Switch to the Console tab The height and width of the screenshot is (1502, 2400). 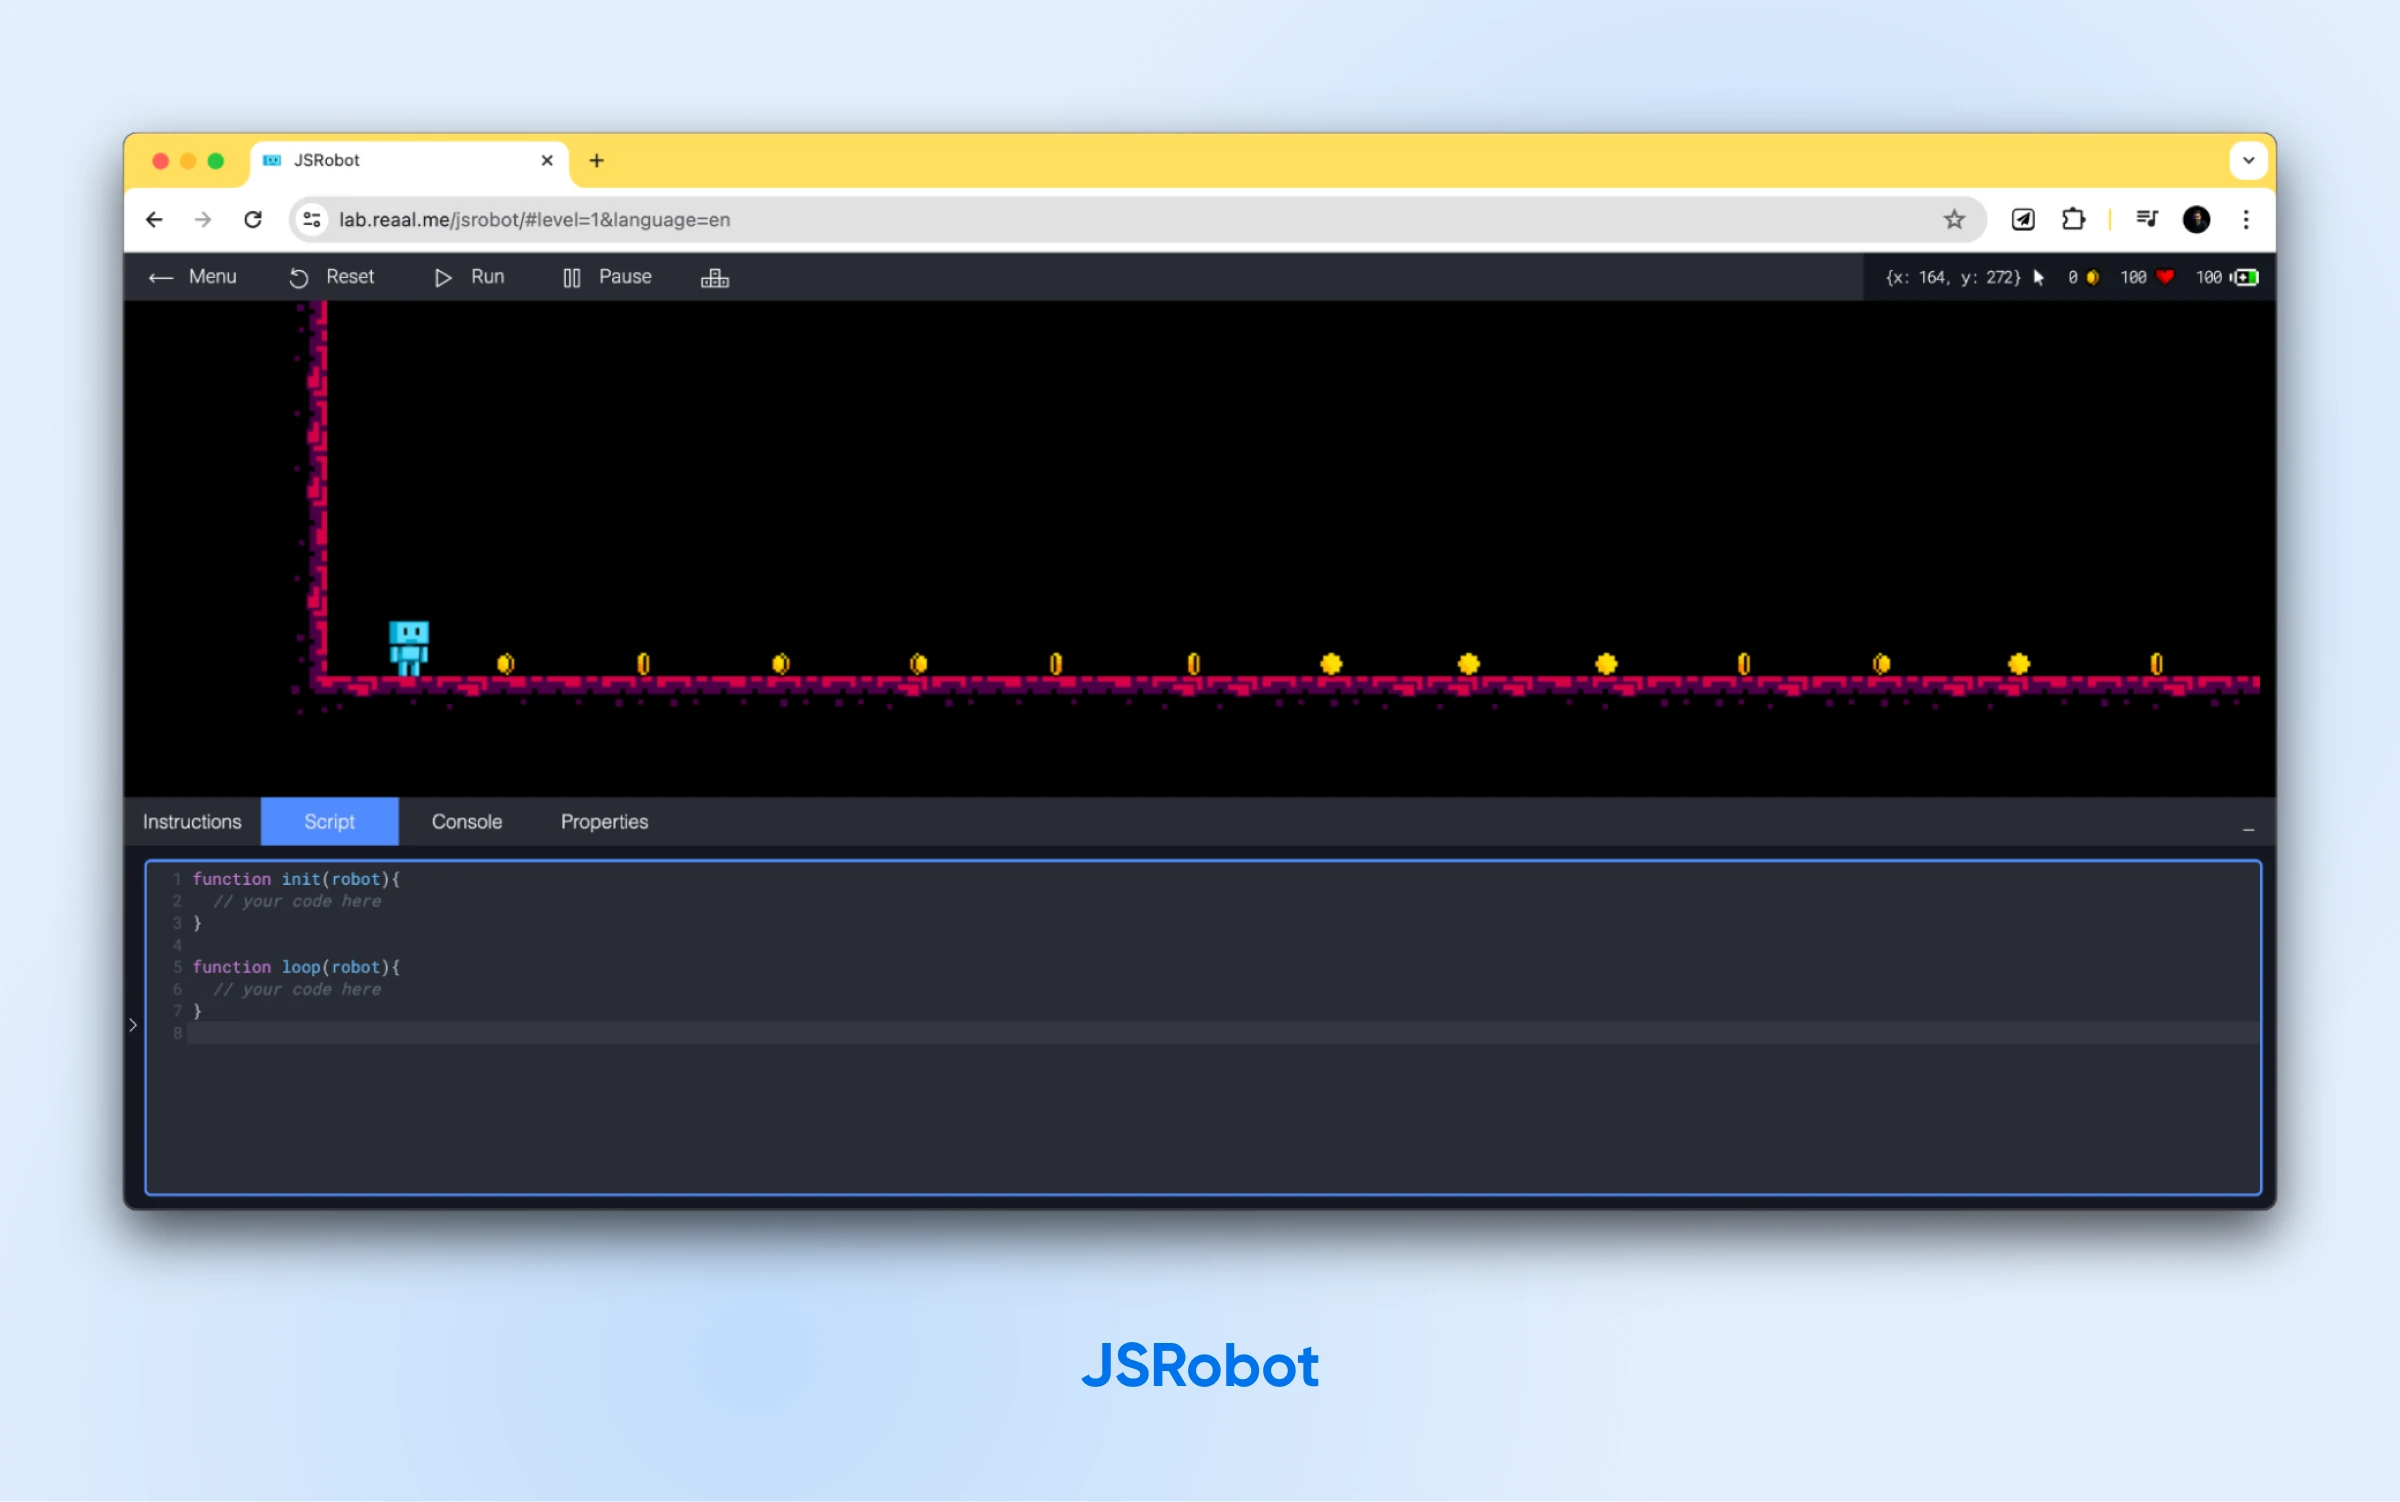click(465, 822)
